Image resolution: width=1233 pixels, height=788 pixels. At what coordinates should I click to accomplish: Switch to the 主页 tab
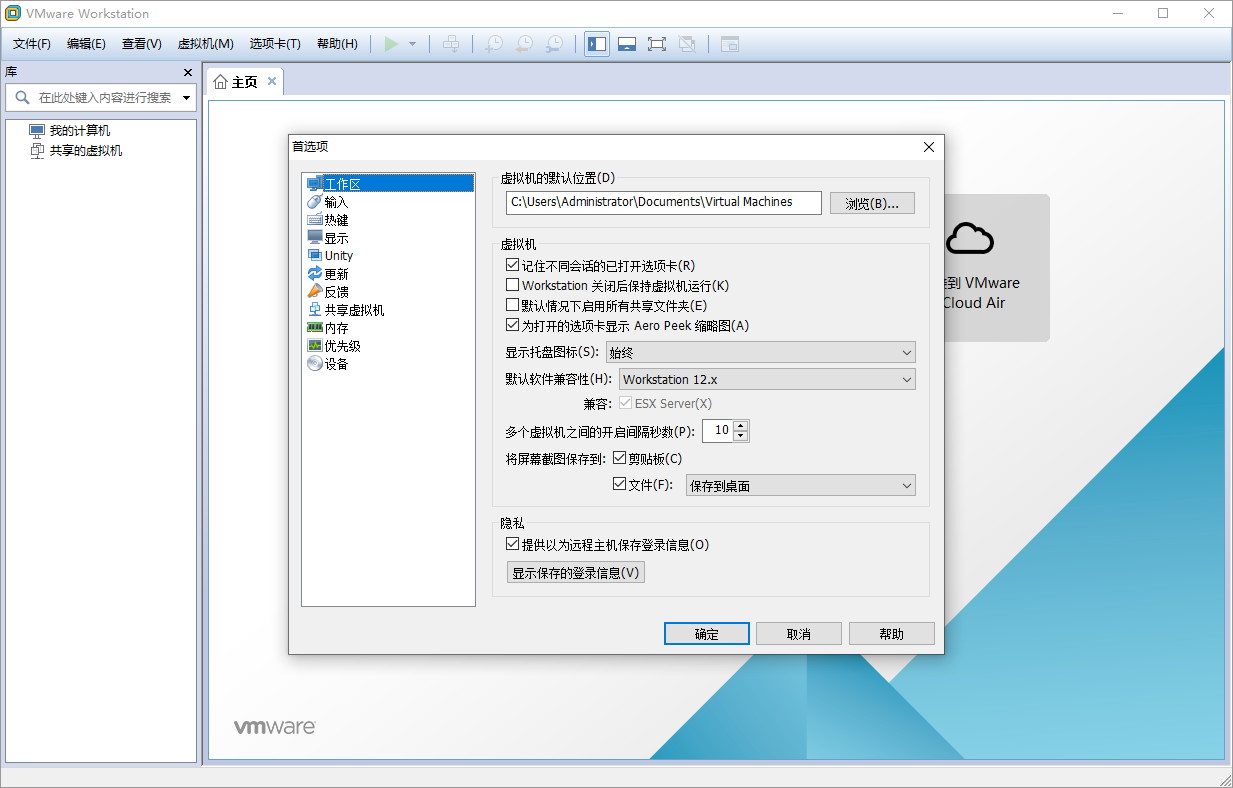tap(245, 81)
